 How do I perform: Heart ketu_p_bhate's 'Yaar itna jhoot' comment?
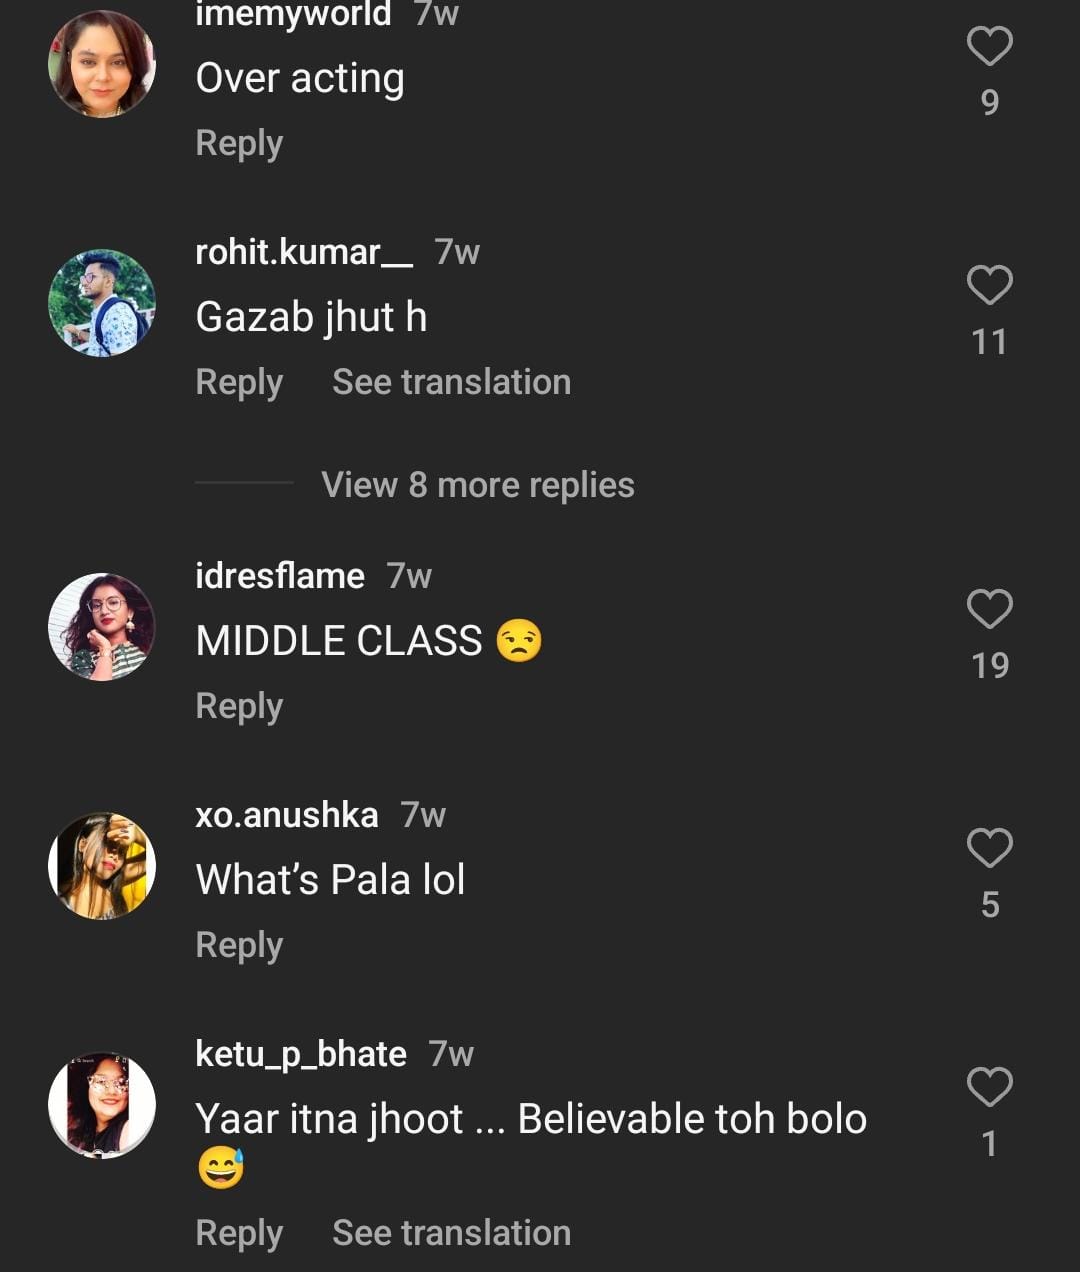click(x=989, y=1087)
